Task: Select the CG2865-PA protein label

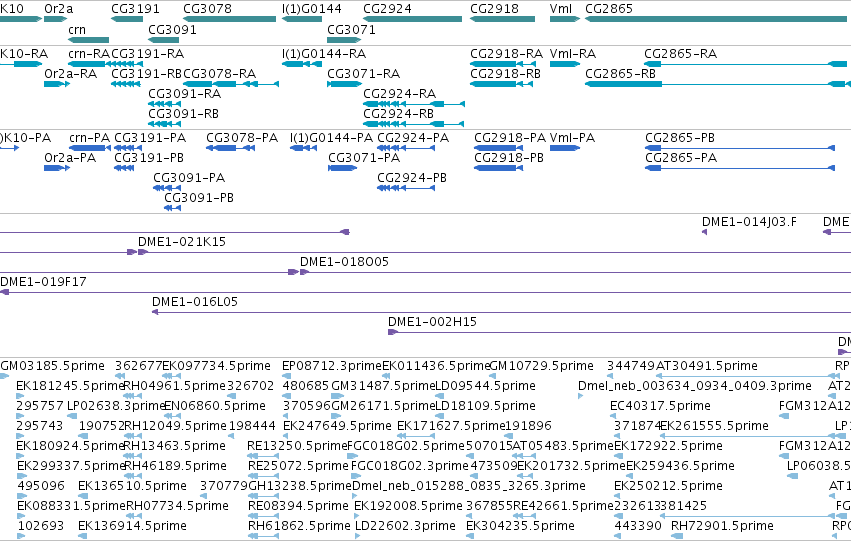Action: (681, 158)
